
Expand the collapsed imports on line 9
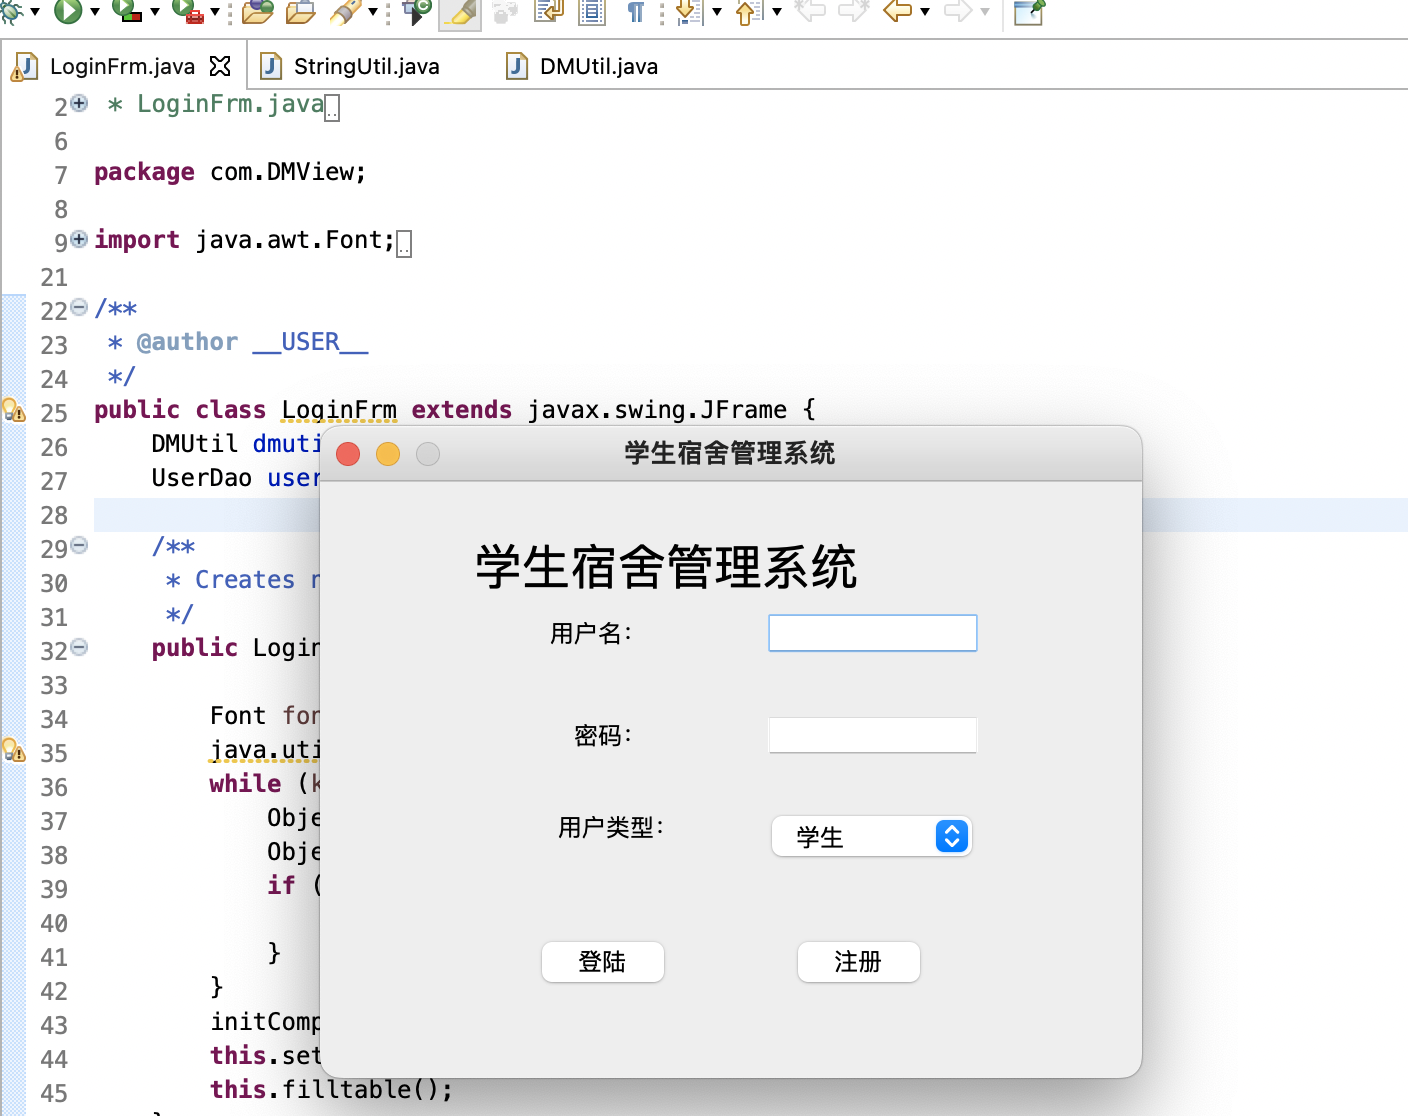pyautogui.click(x=78, y=239)
